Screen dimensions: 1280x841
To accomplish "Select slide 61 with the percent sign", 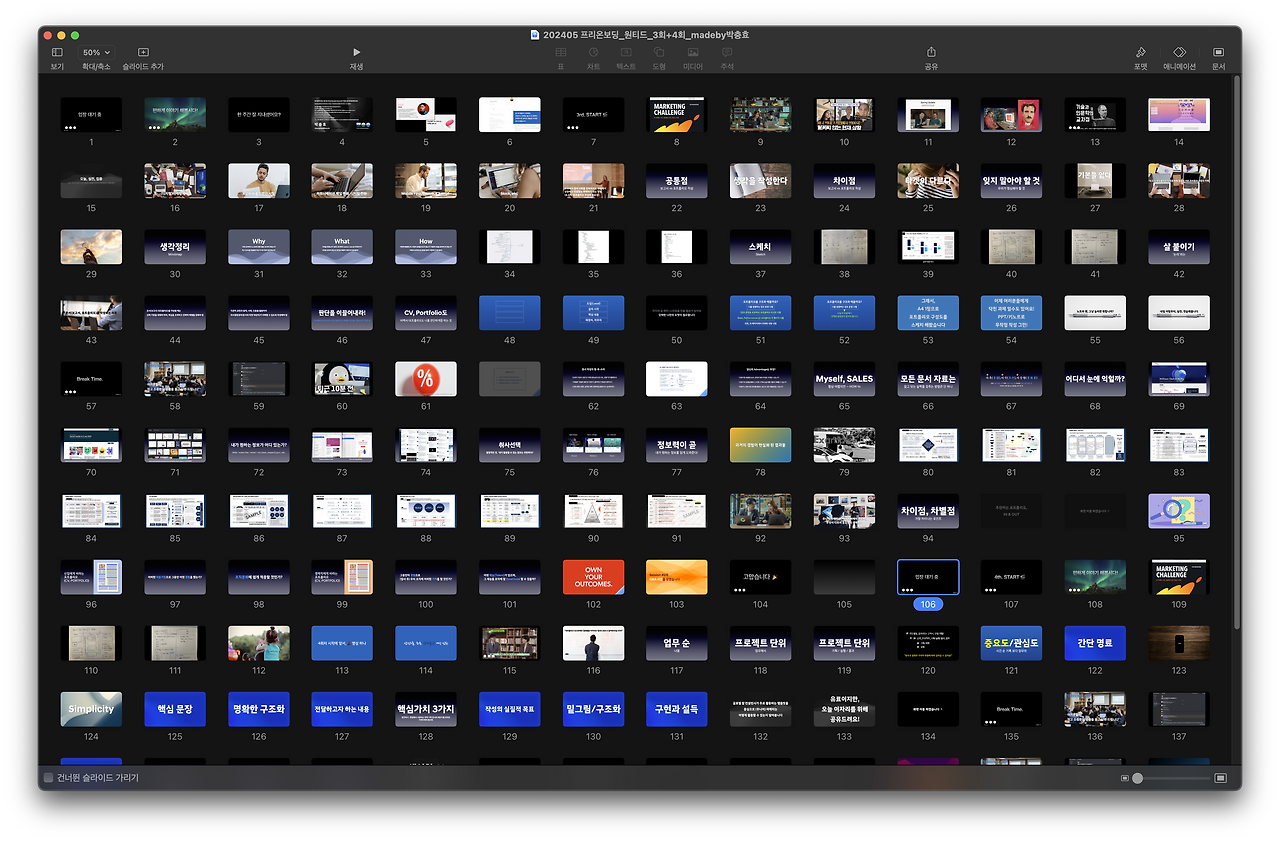I will pos(426,379).
